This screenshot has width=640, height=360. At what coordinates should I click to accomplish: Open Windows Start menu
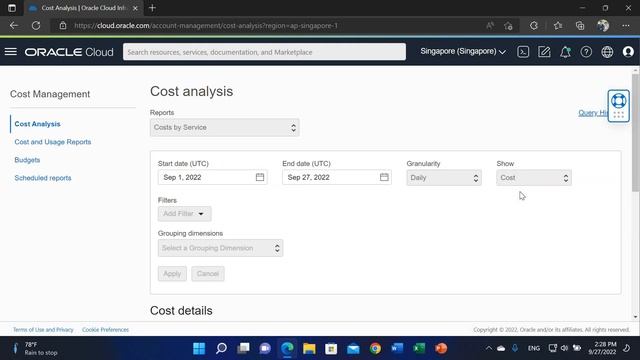[x=199, y=348]
